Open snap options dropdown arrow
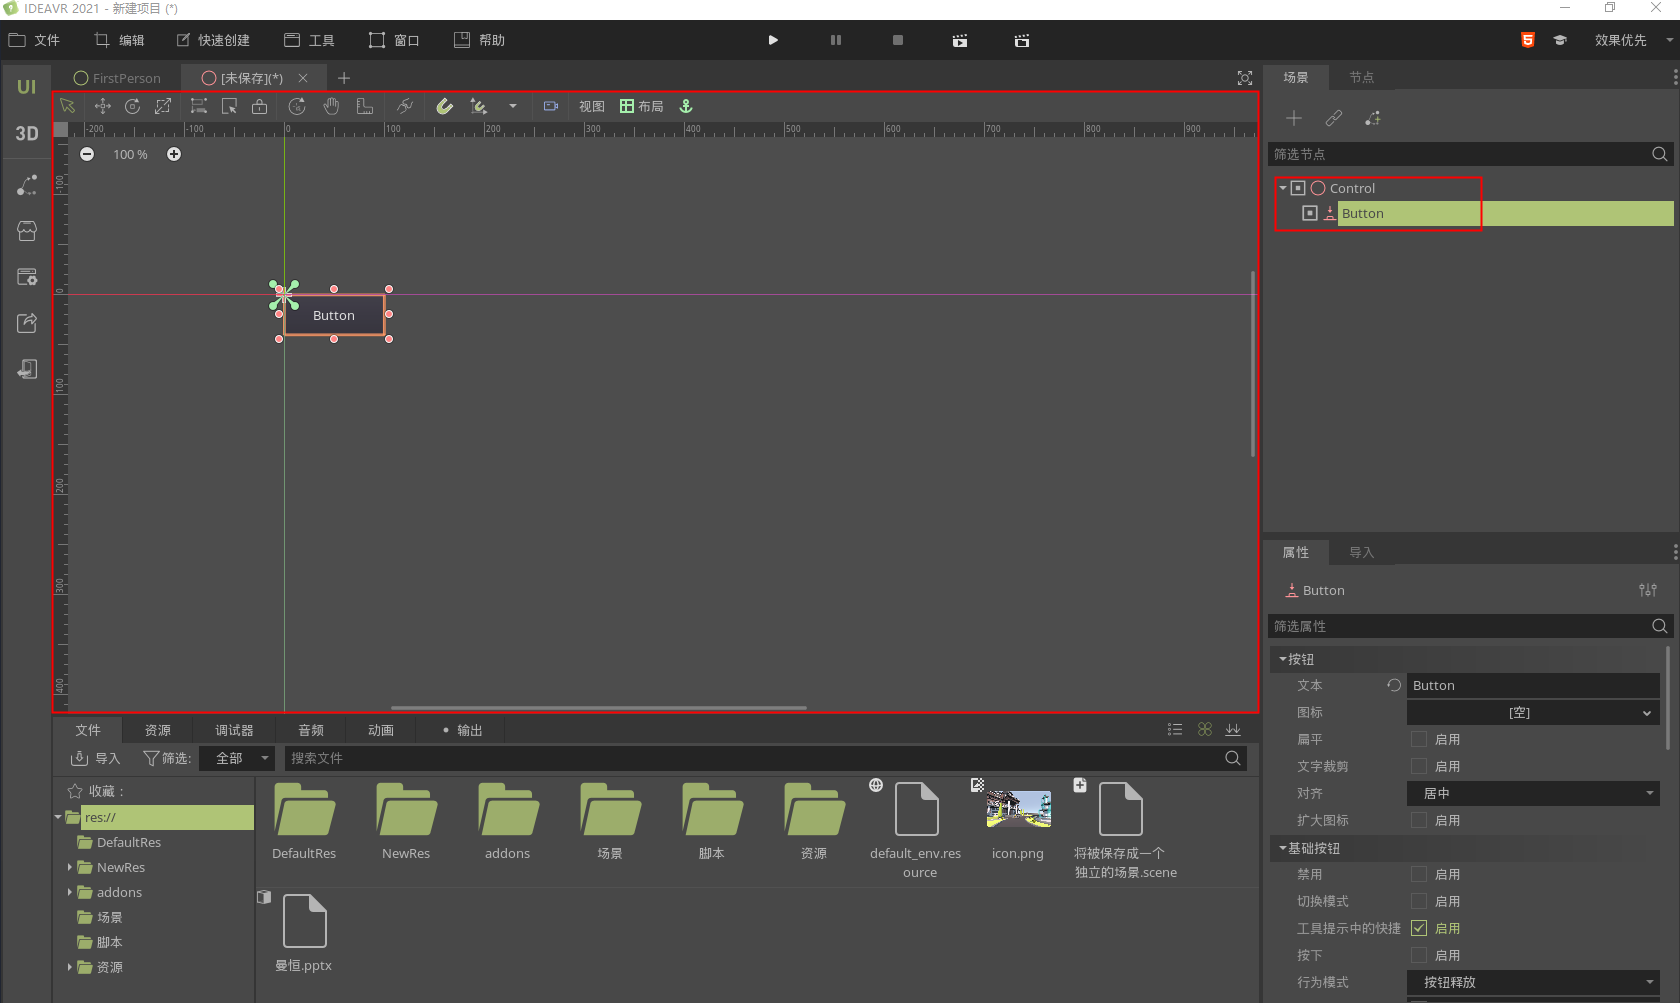Viewport: 1680px width, 1003px height. (x=513, y=106)
